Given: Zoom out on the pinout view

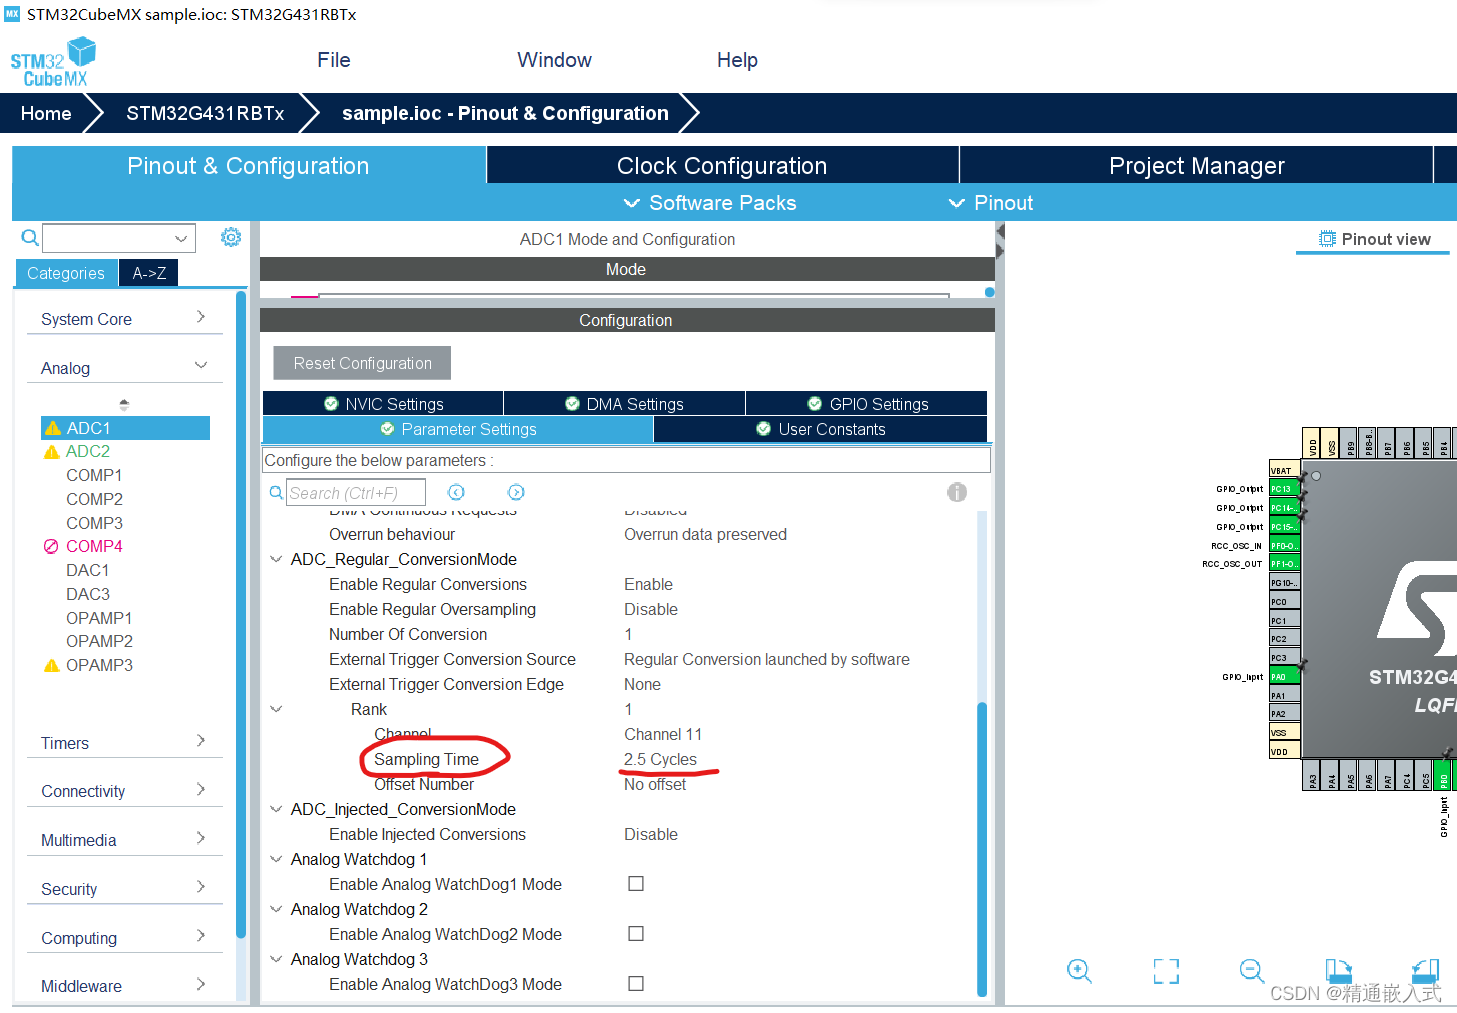Looking at the screenshot, I should click(1251, 970).
